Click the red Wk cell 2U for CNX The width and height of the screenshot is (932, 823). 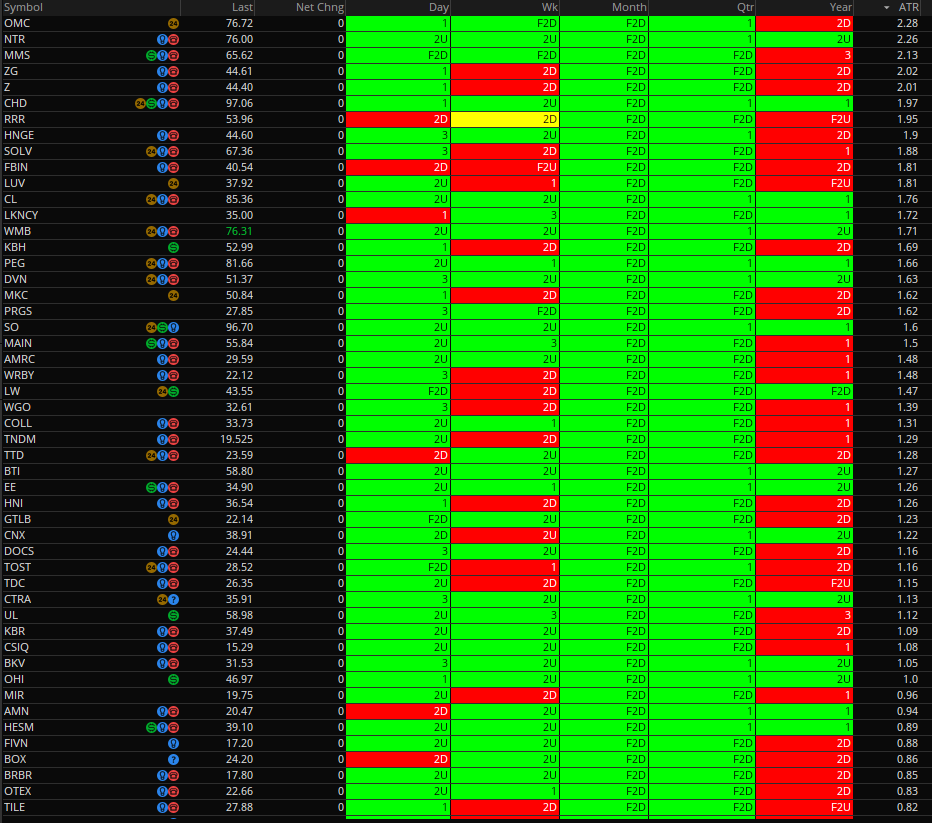click(x=505, y=535)
